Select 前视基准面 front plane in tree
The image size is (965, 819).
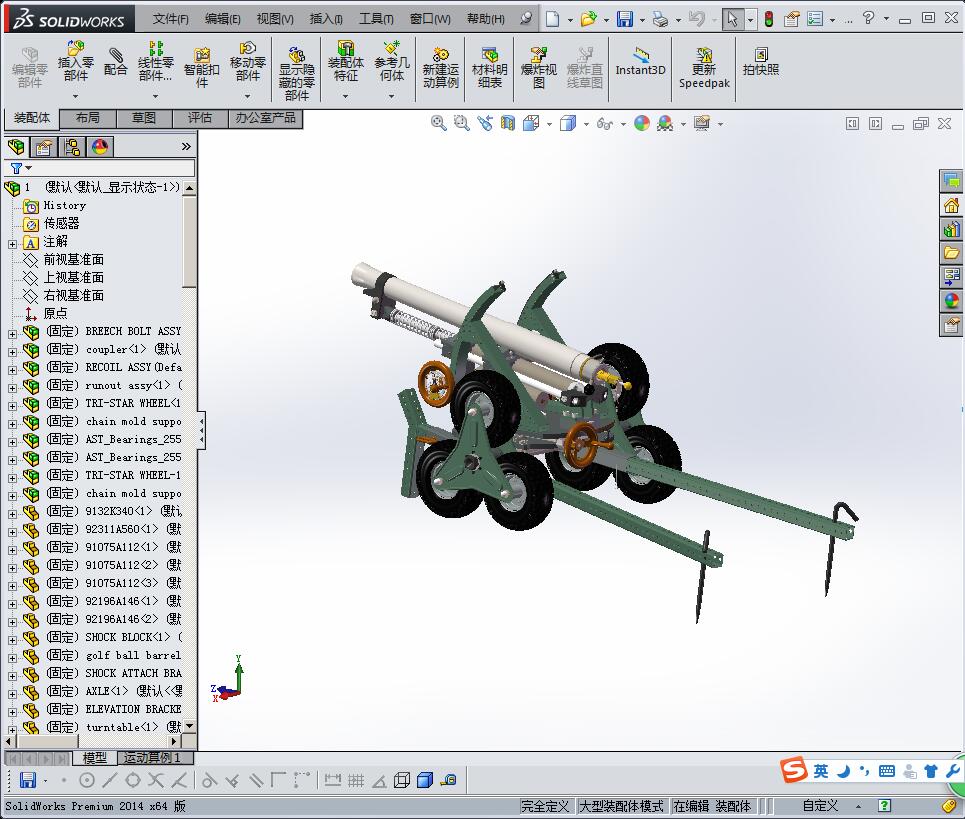tap(73, 260)
